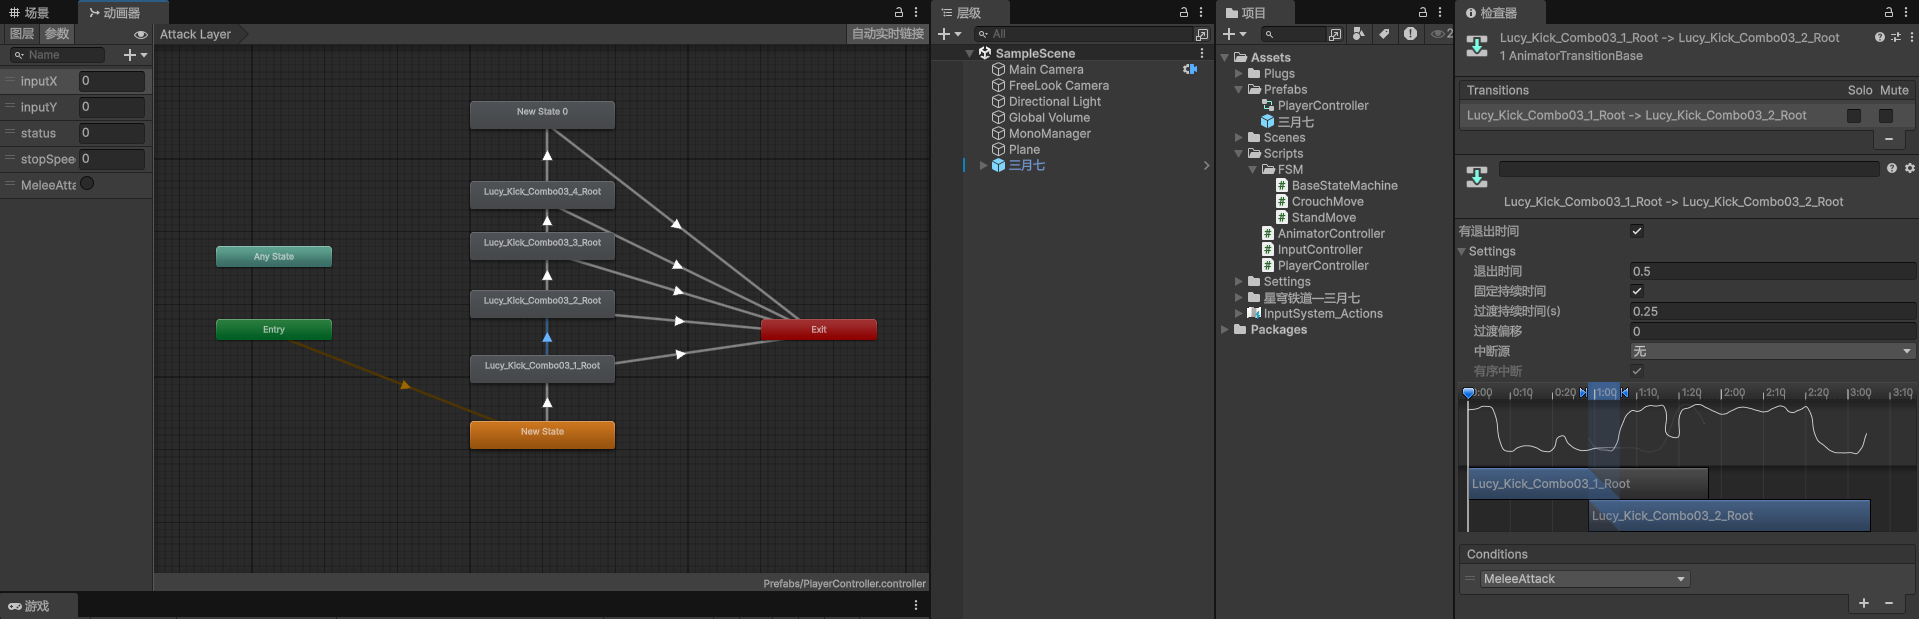Open the 三月七 prefab arrow in Hierarchy
Screen dimensions: 1919x619
point(1206,166)
